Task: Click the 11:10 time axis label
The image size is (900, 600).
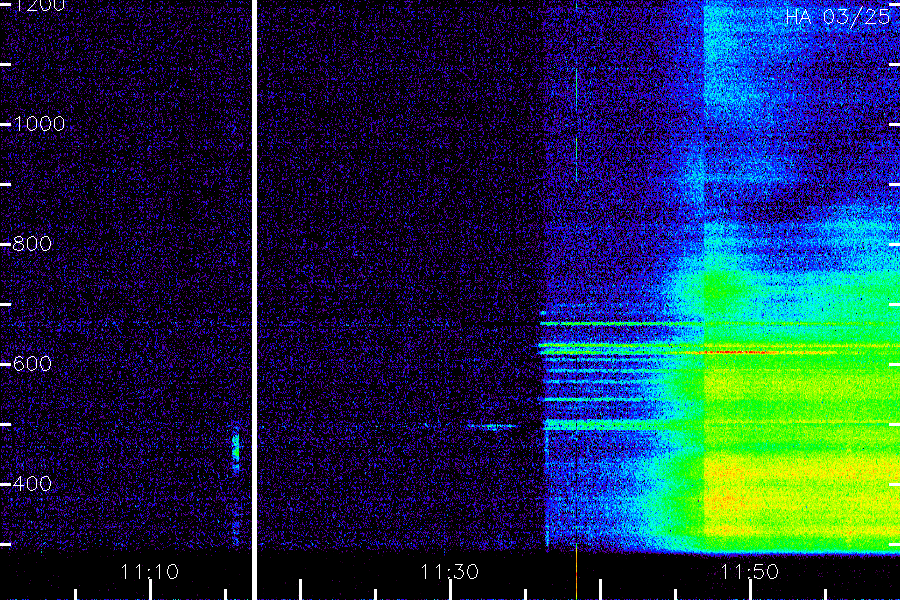Action: (x=149, y=571)
